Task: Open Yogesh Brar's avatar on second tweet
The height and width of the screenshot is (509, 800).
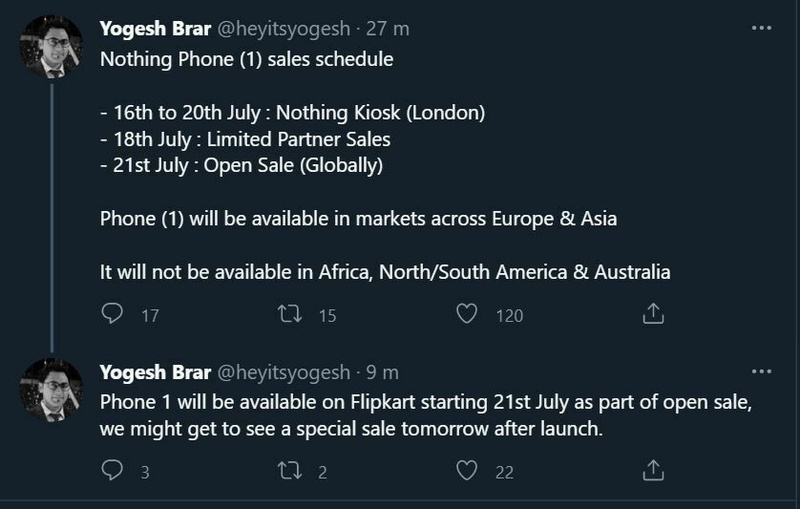Action: pos(51,390)
